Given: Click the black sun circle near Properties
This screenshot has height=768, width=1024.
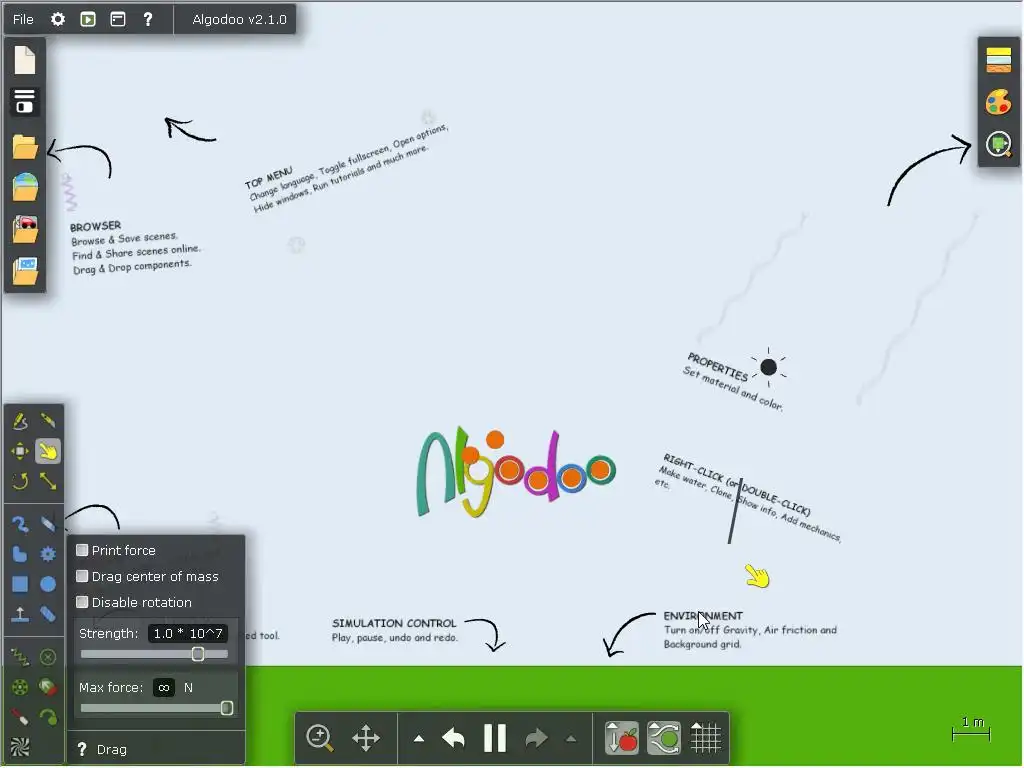Looking at the screenshot, I should click(769, 368).
